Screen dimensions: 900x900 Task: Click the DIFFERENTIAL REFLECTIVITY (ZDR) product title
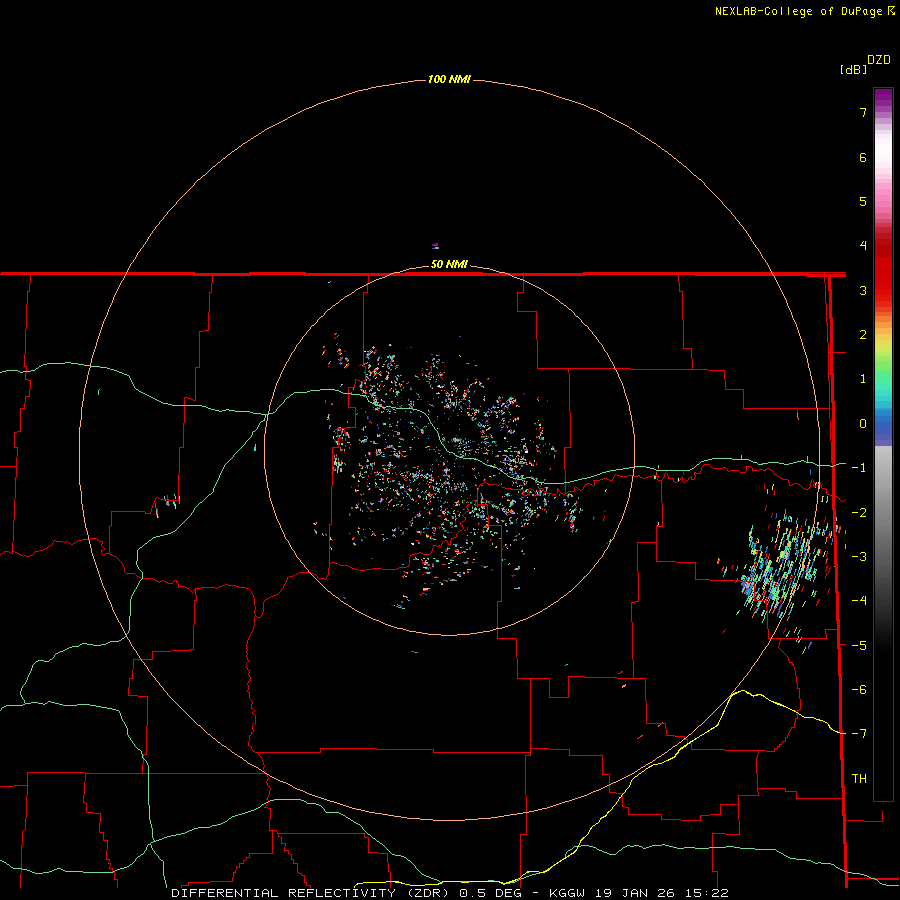click(312, 893)
